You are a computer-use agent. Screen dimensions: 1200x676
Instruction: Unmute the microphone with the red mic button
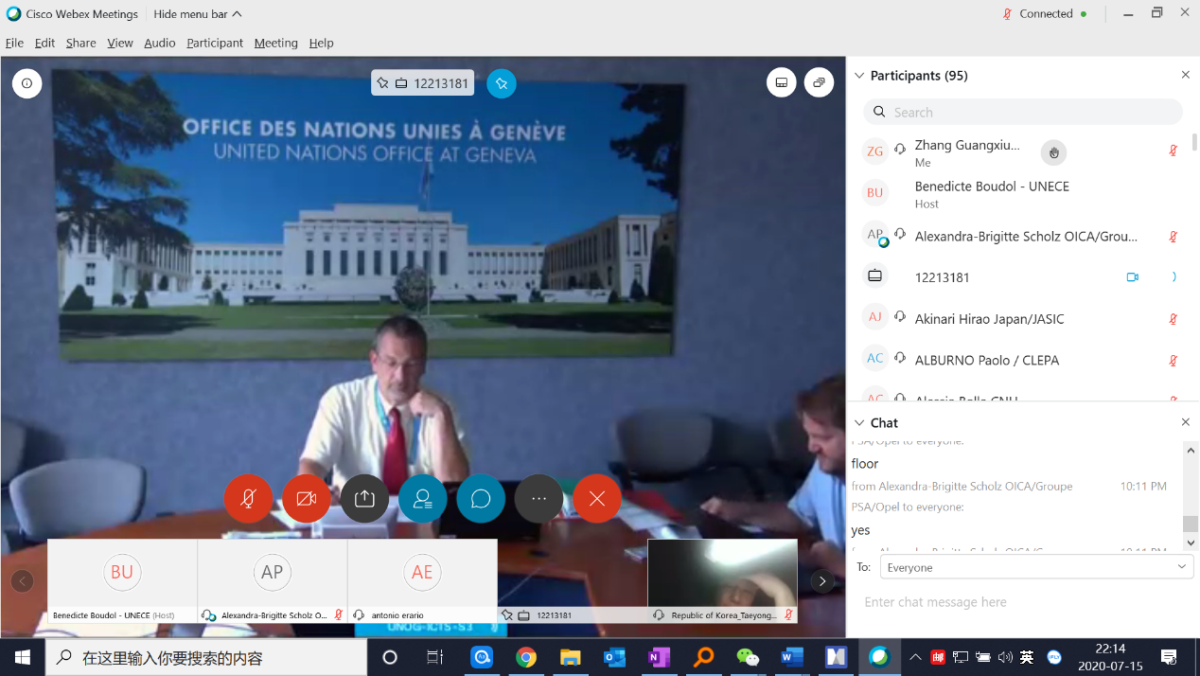coord(248,498)
